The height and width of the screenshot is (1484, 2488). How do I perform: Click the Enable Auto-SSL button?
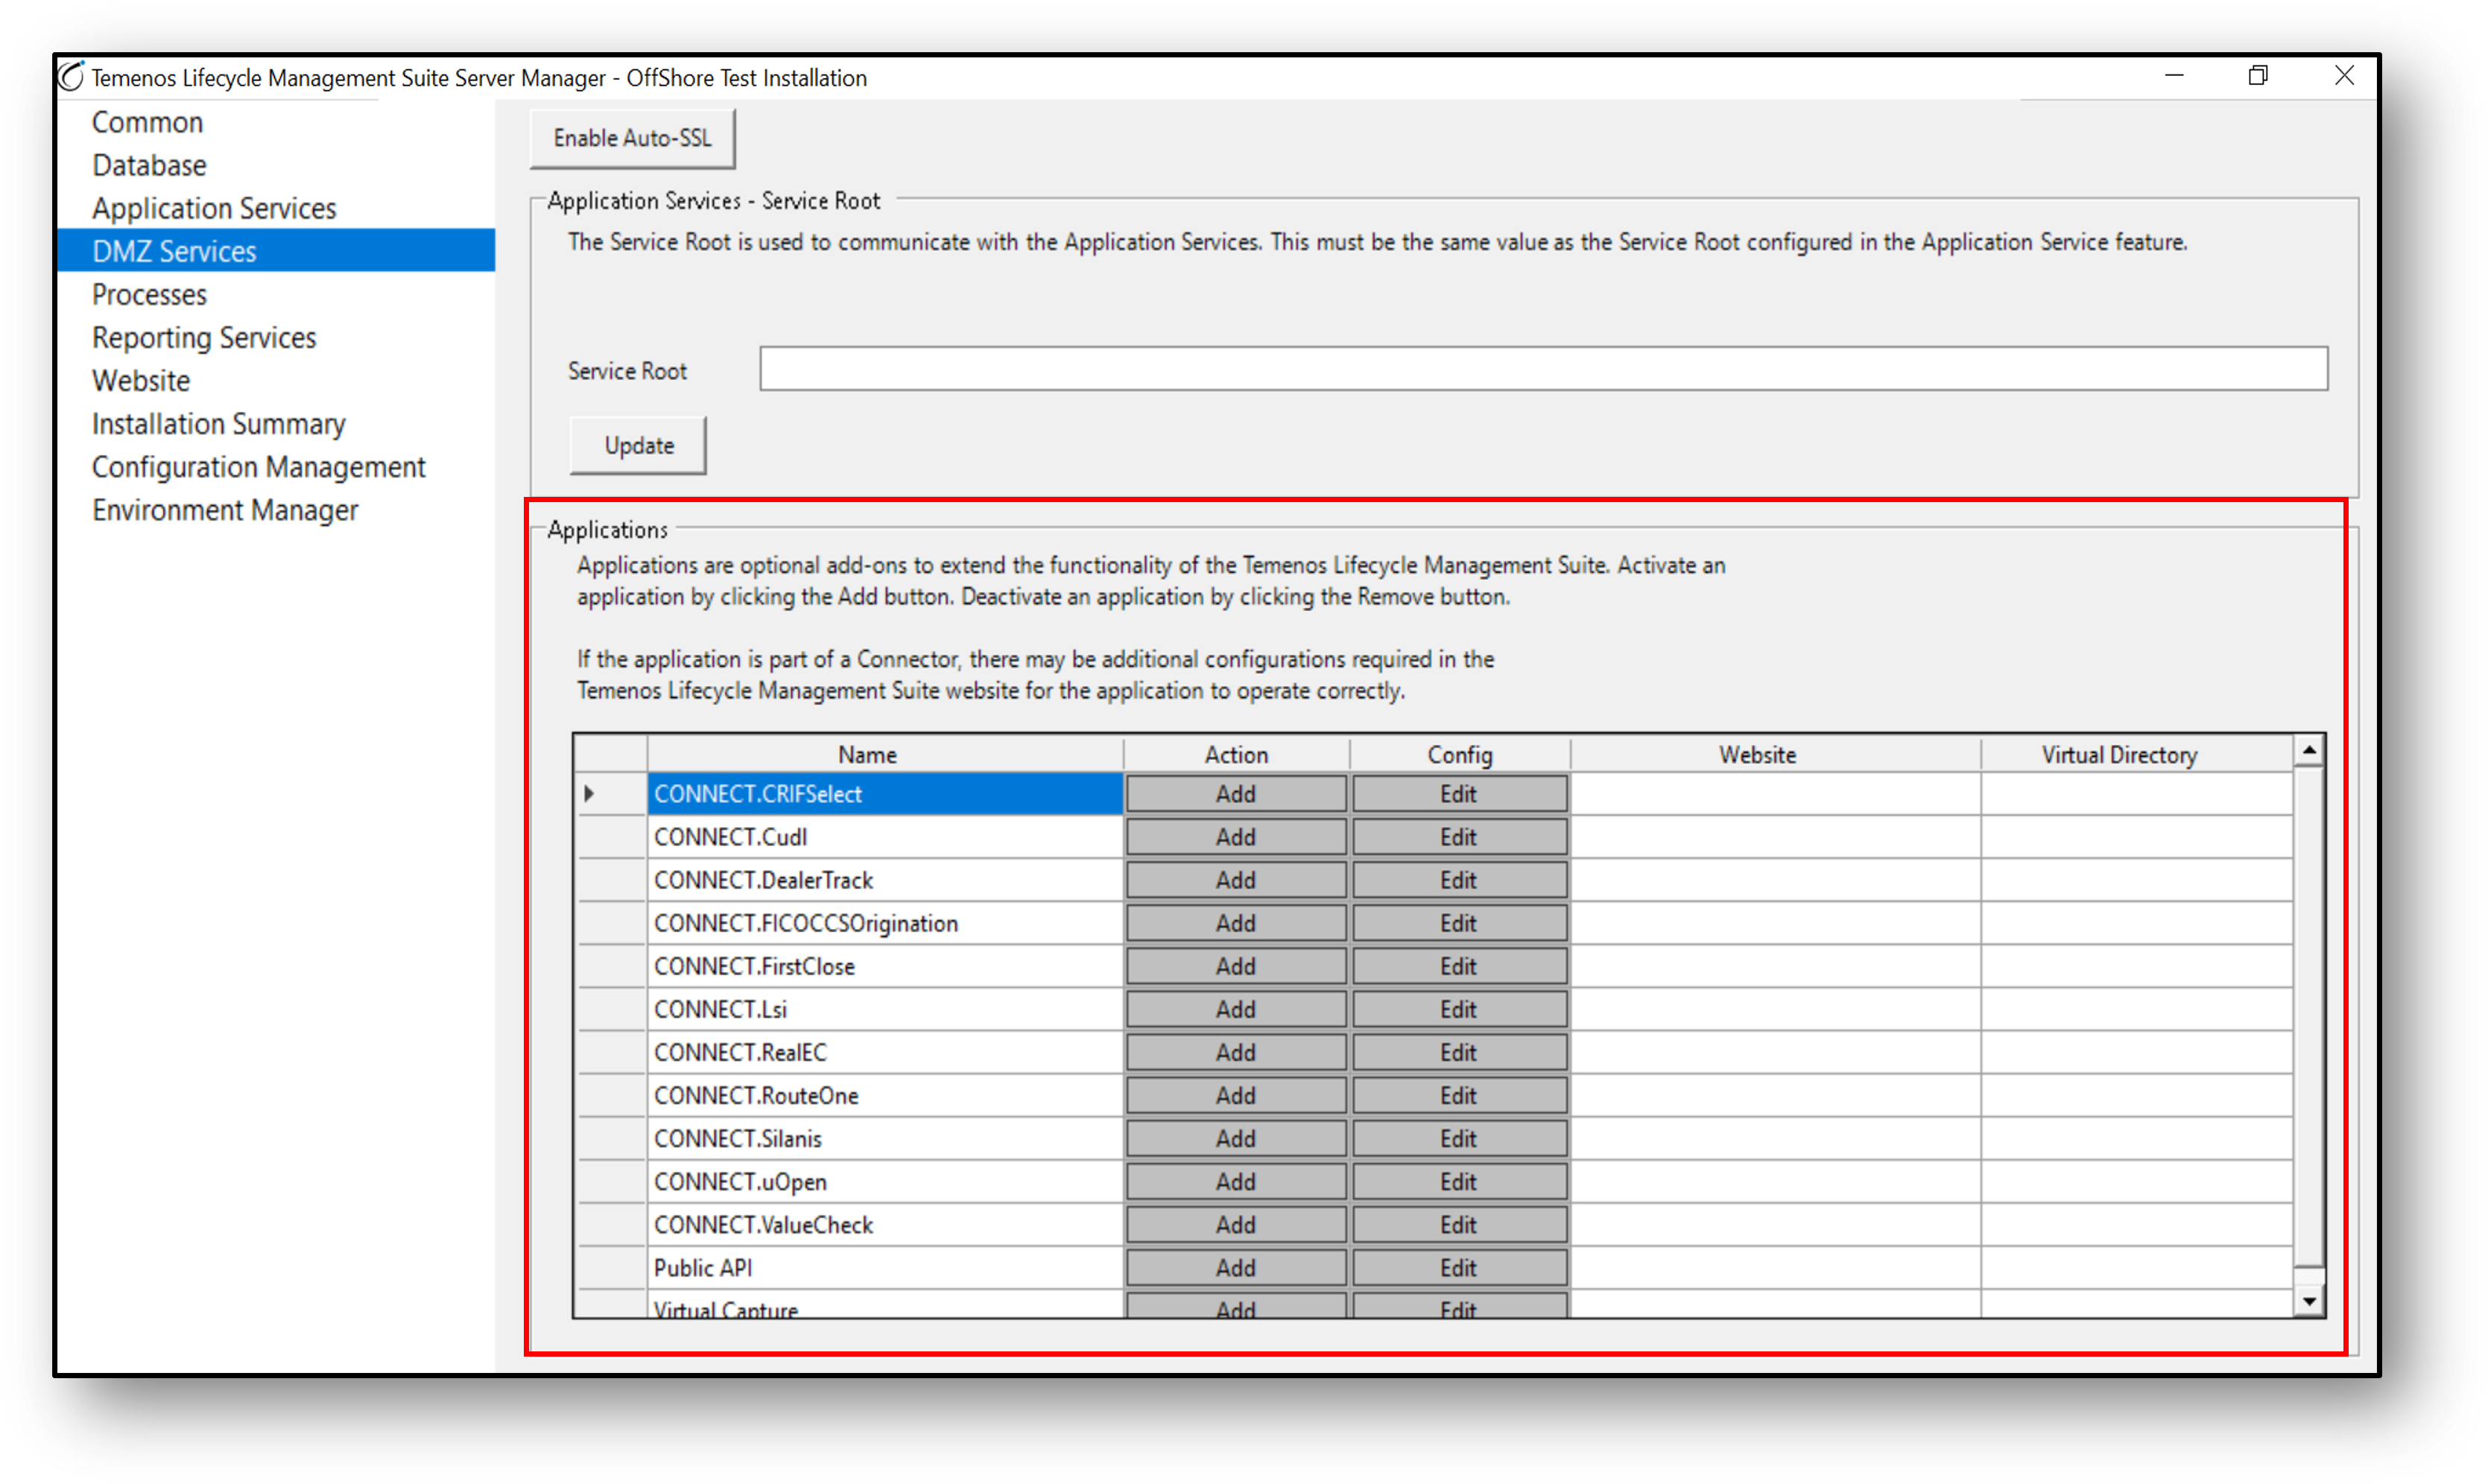pyautogui.click(x=632, y=138)
